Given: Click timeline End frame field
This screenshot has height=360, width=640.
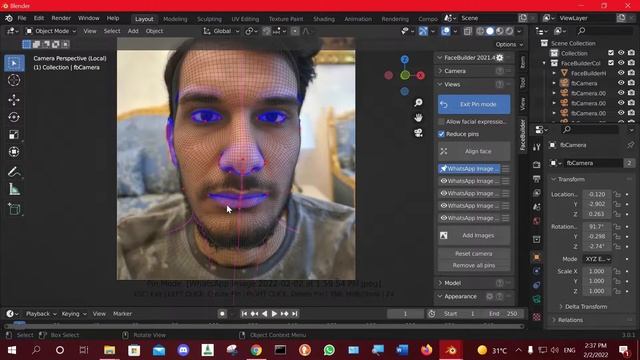Looking at the screenshot, I should pyautogui.click(x=503, y=314).
